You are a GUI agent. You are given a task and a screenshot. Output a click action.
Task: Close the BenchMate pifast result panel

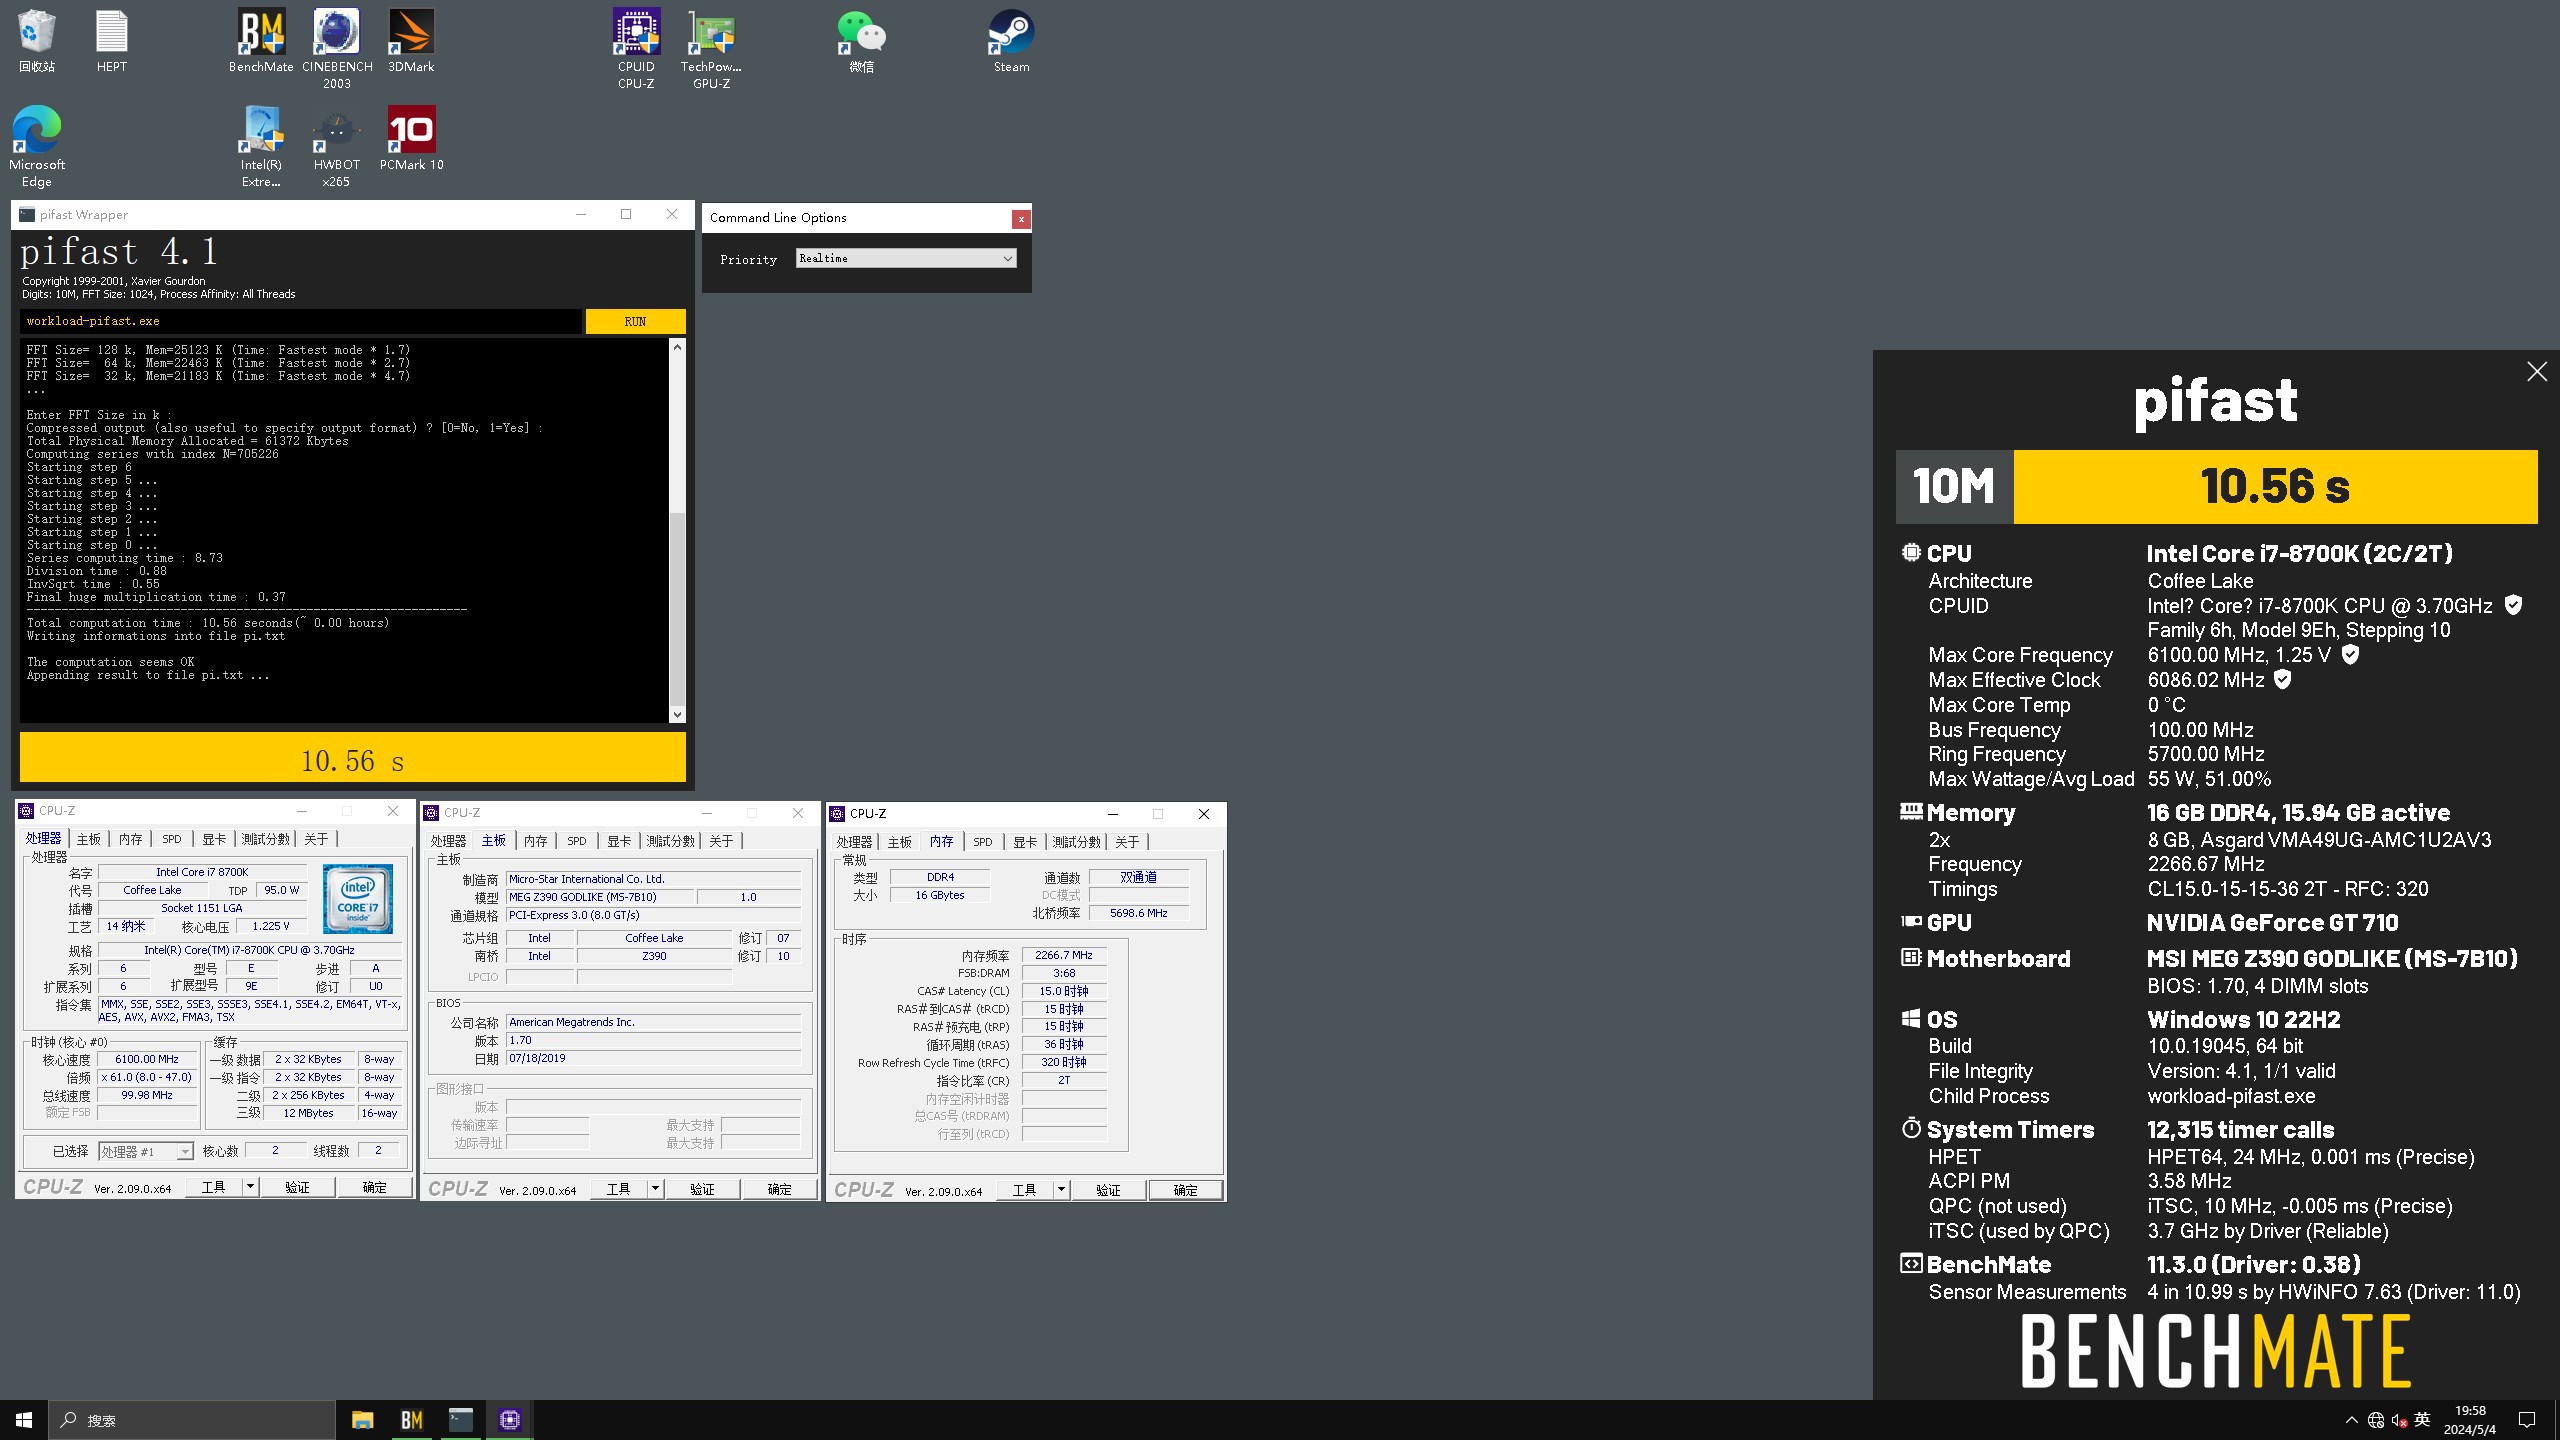2537,372
